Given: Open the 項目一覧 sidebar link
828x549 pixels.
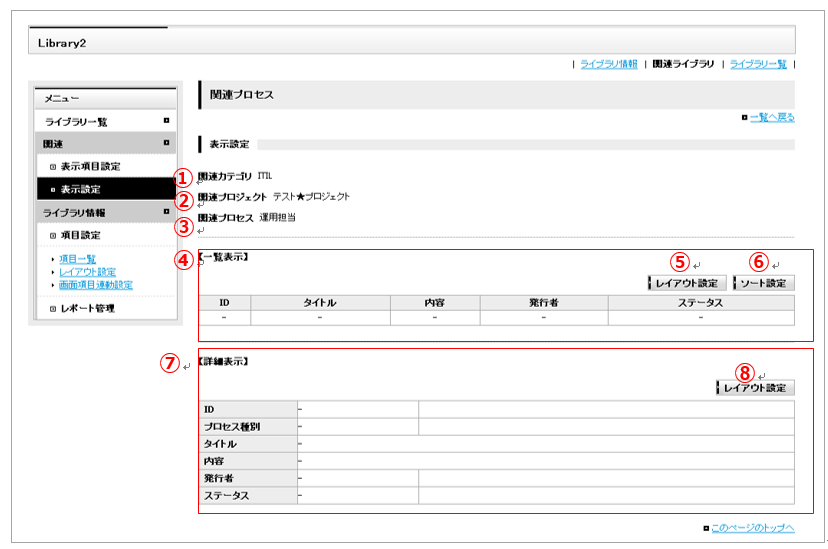Looking at the screenshot, I should pos(77,259).
